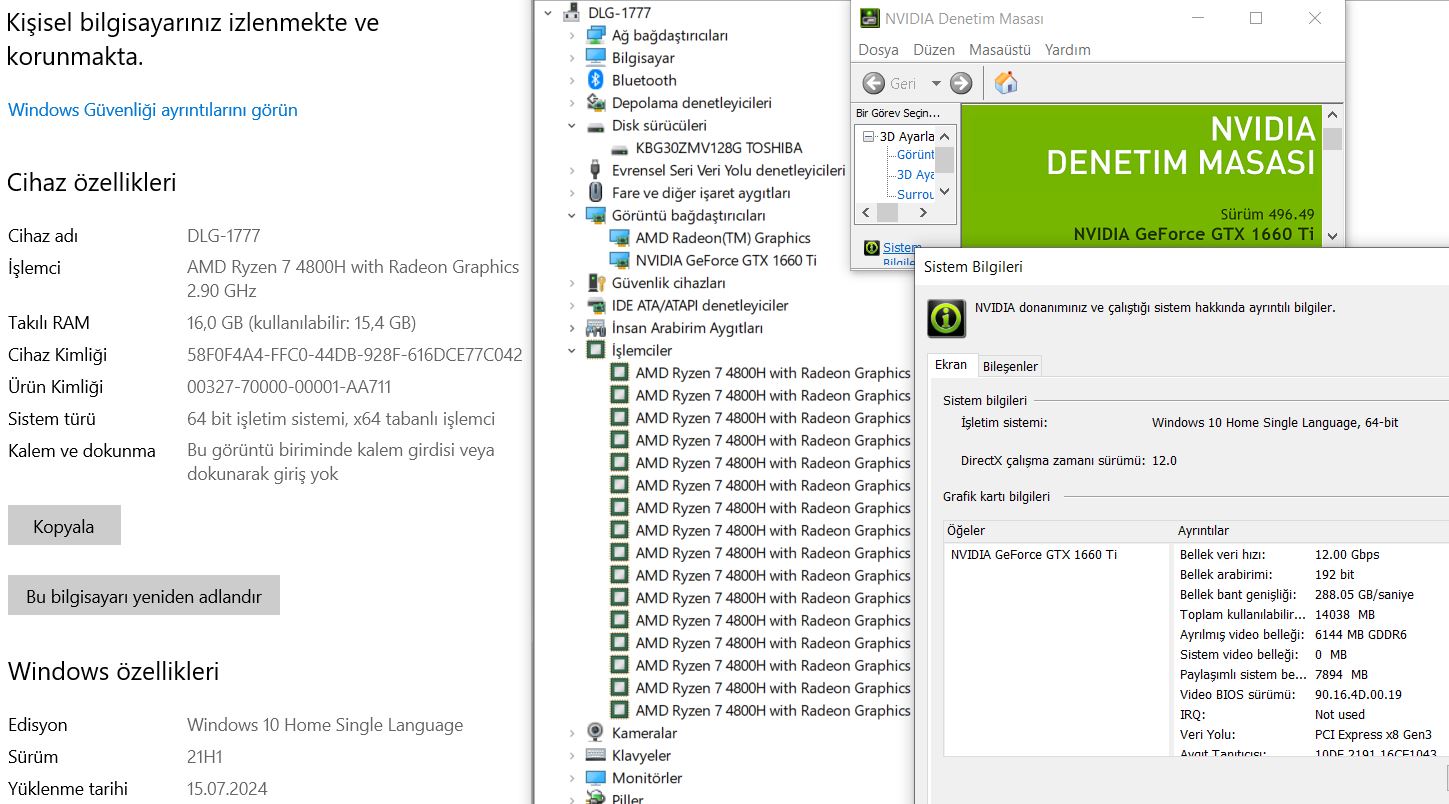Click the Ayrıntılar column header
The image size is (1449, 804).
(1204, 531)
